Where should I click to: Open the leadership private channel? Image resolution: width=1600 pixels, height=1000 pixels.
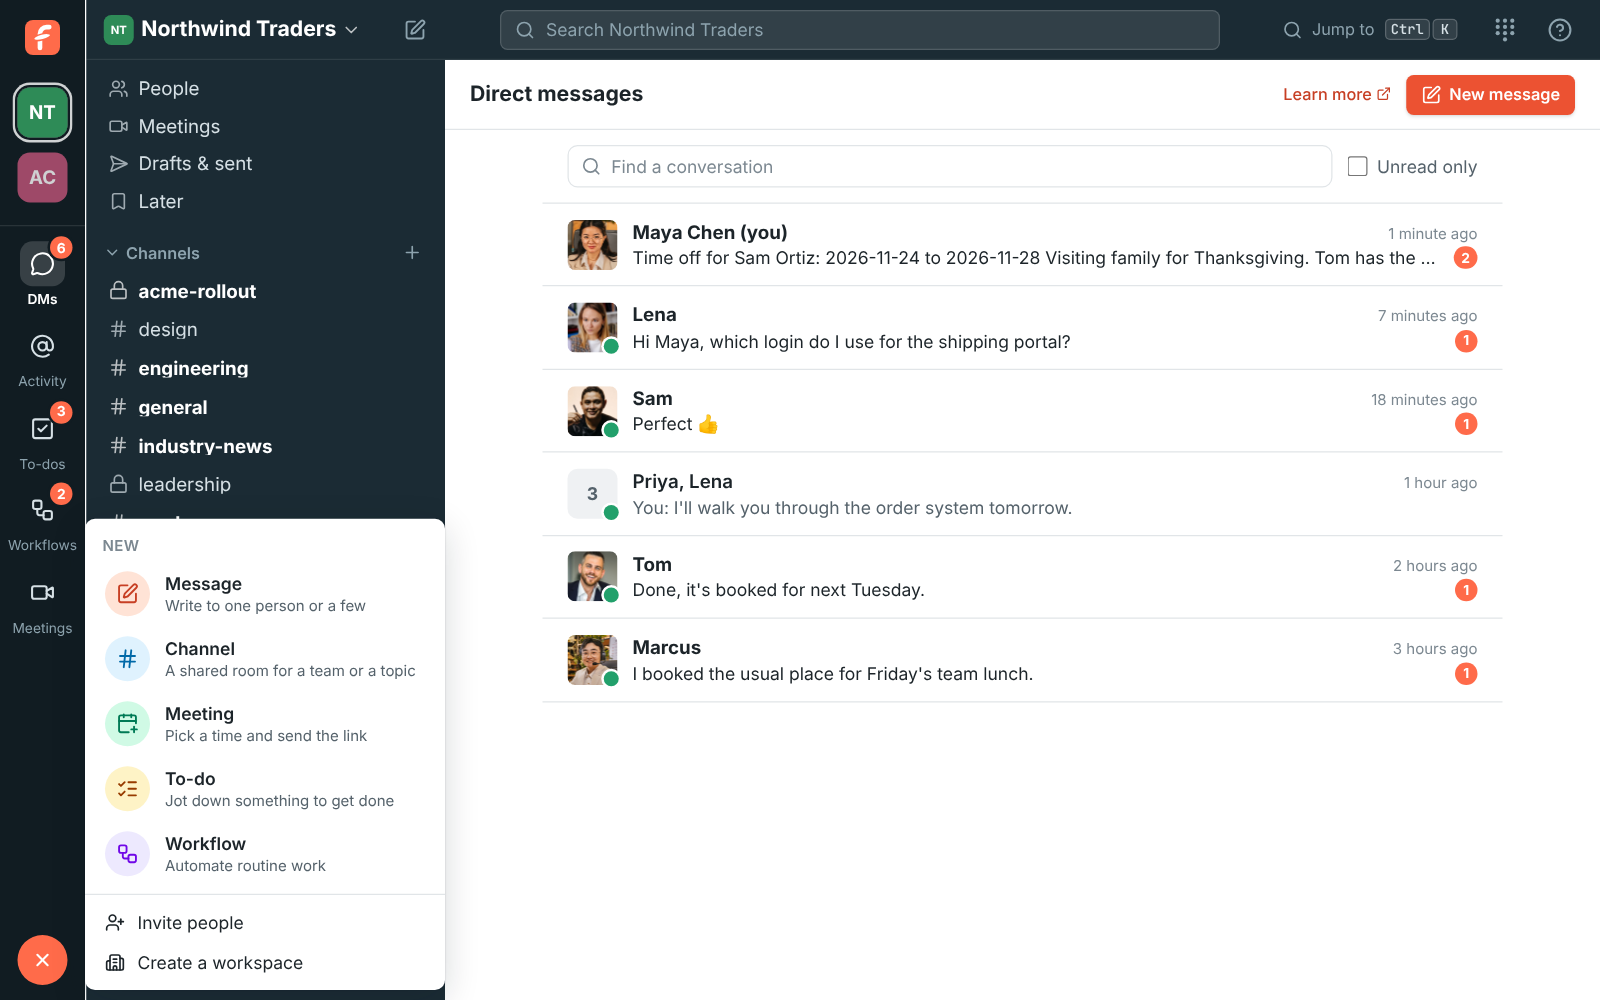coord(265,485)
